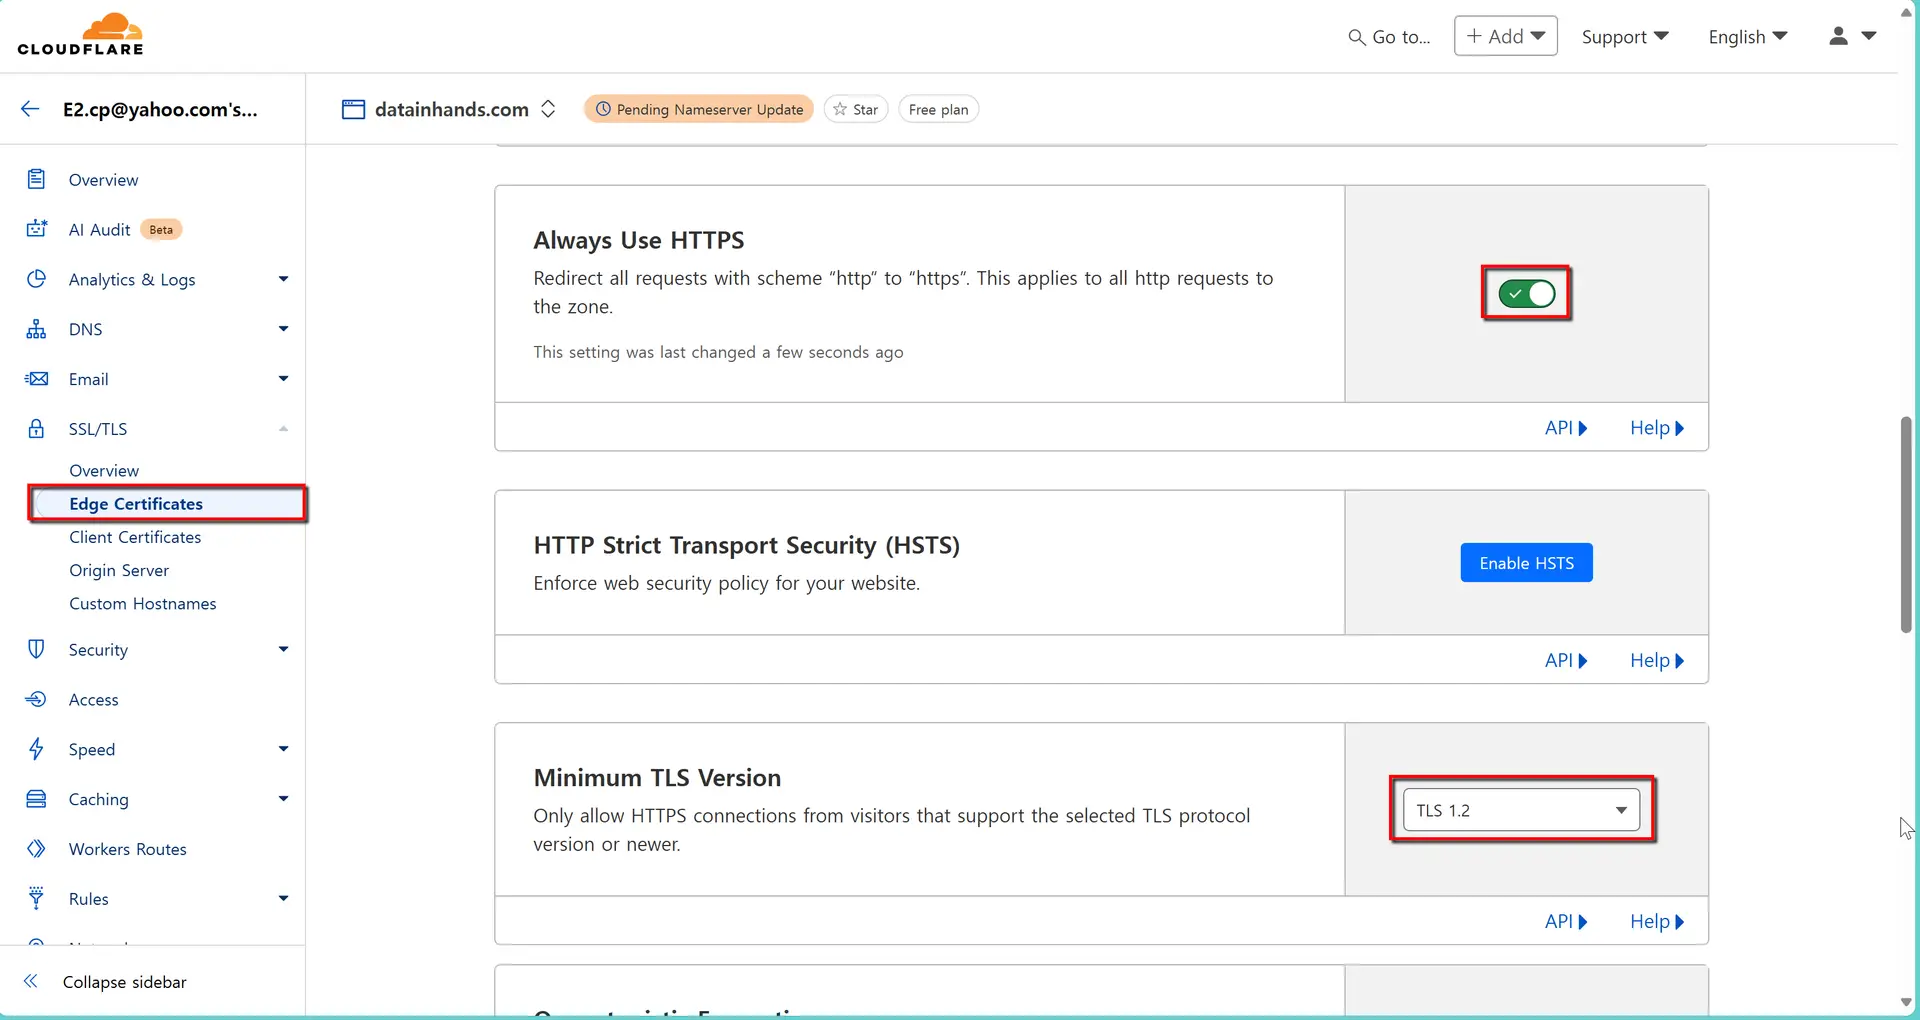Open the Caching section icon
1920x1020 pixels.
36,799
